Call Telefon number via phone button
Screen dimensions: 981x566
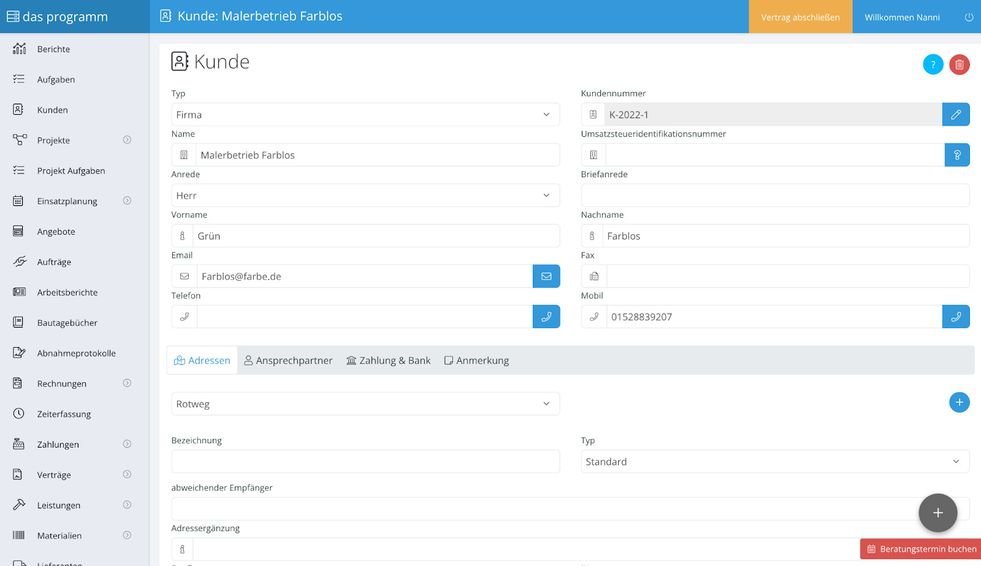[546, 317]
